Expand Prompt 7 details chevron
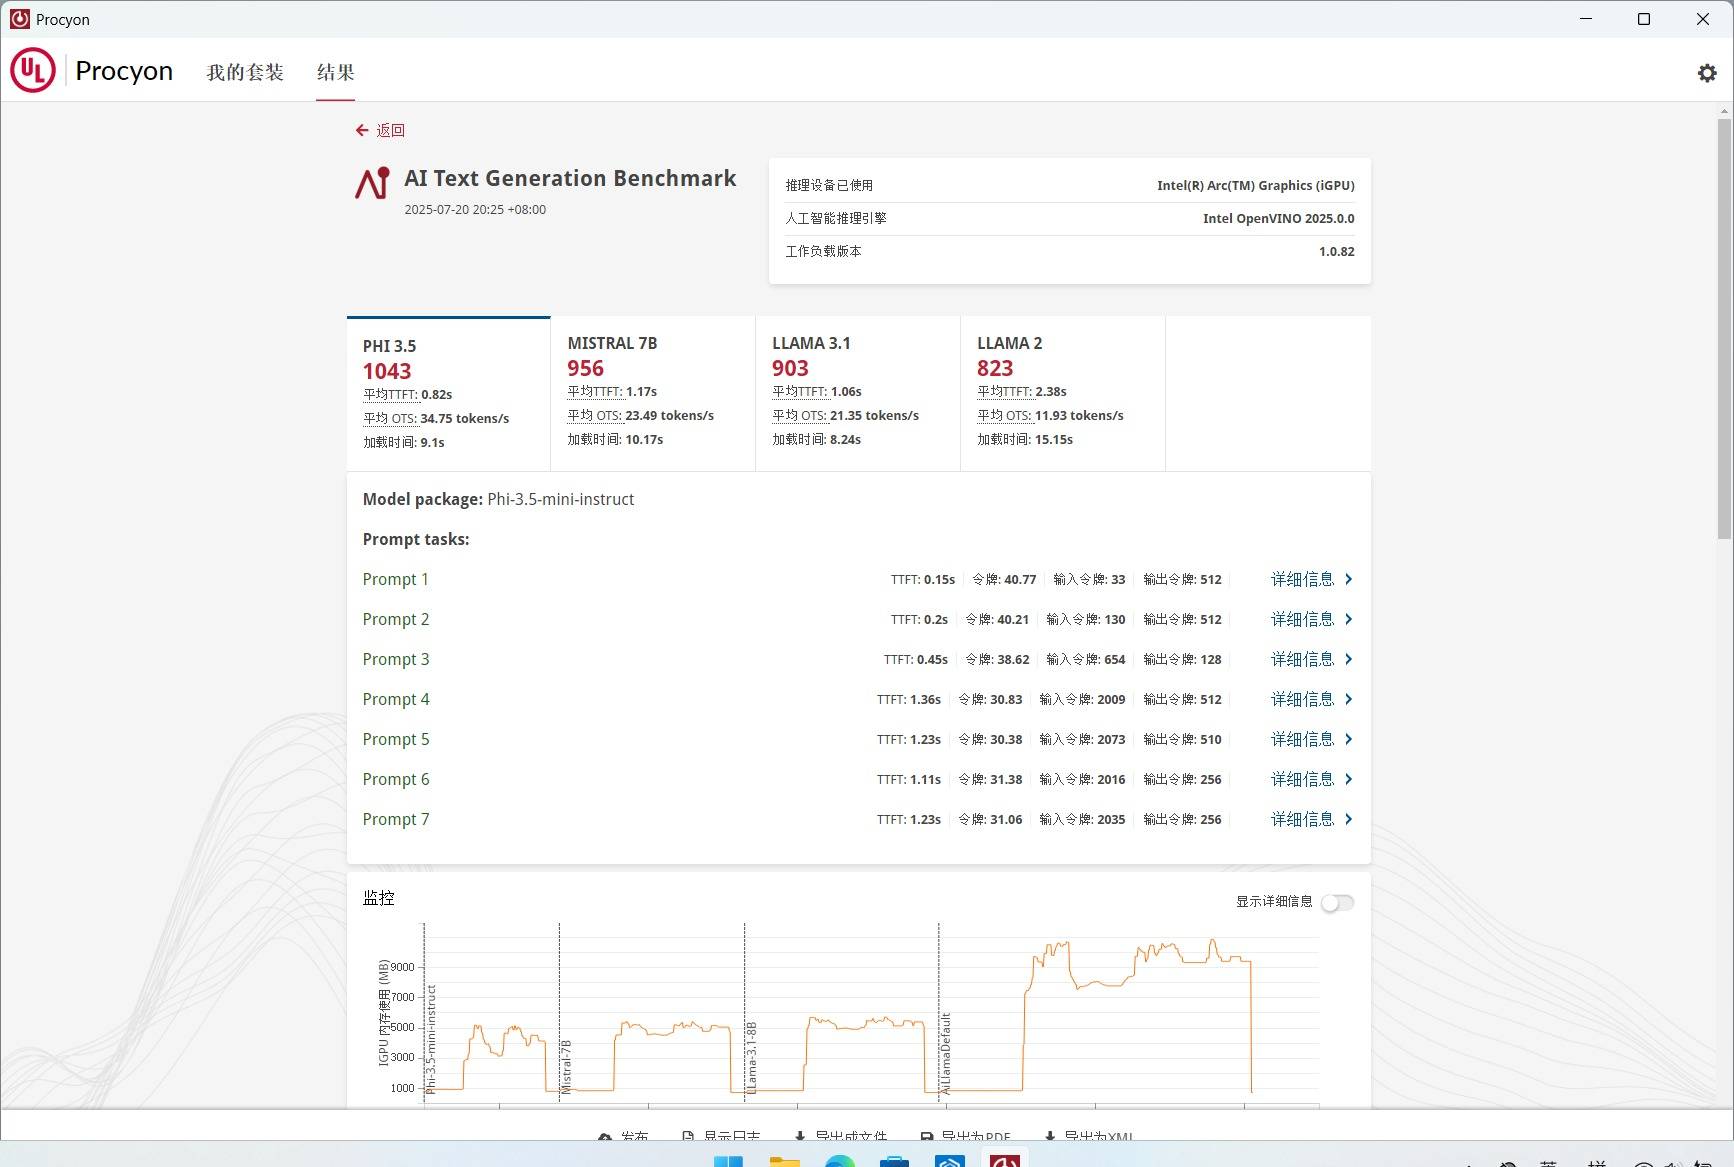1734x1167 pixels. pos(1349,819)
